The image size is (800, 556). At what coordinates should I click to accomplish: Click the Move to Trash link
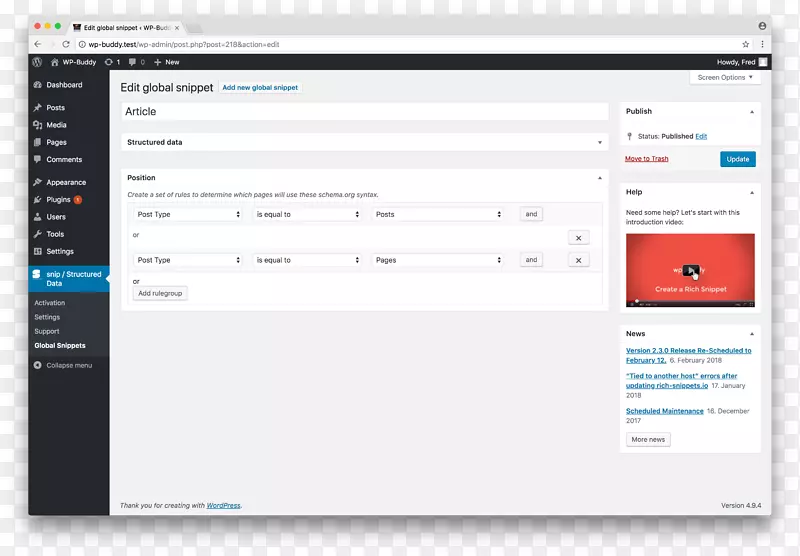(647, 159)
